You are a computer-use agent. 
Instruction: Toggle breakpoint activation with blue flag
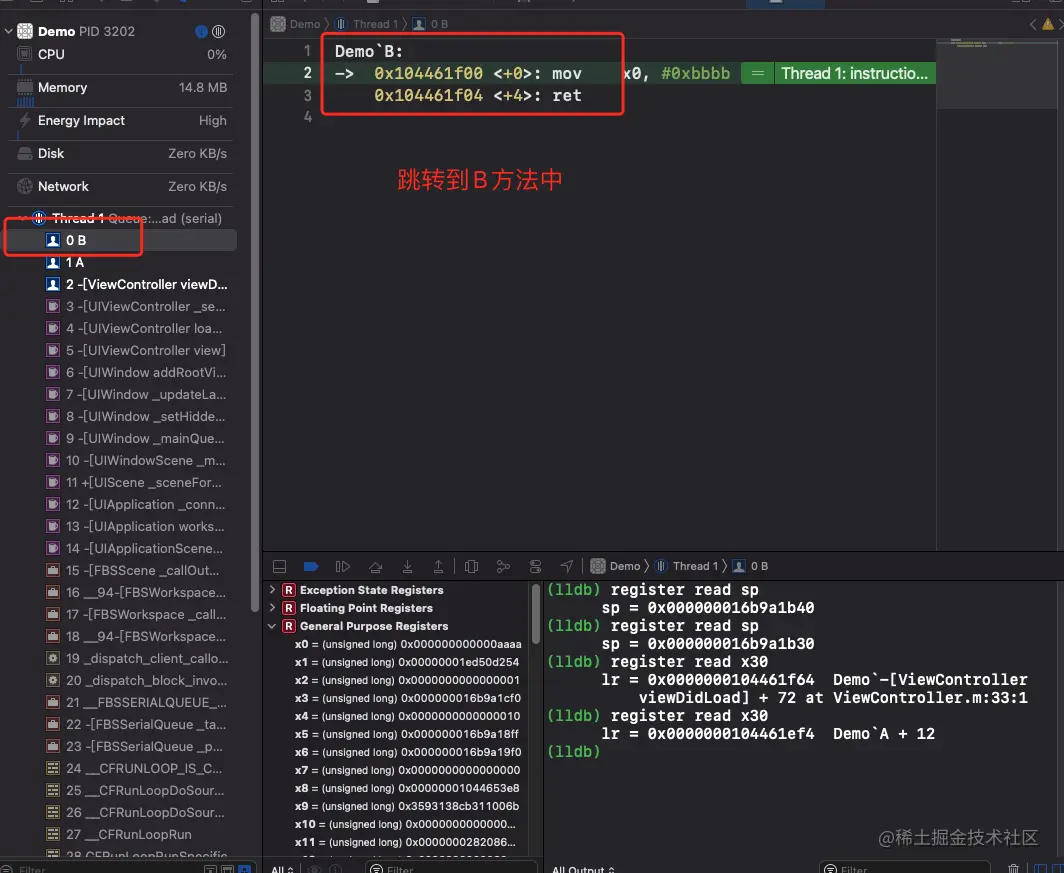point(312,566)
